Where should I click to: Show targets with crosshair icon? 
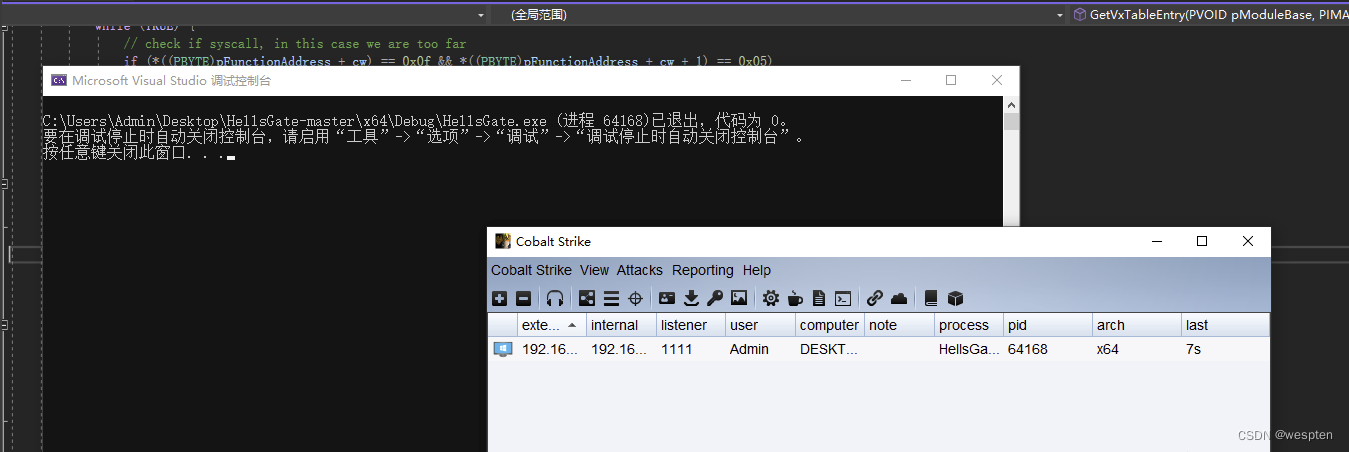[635, 298]
